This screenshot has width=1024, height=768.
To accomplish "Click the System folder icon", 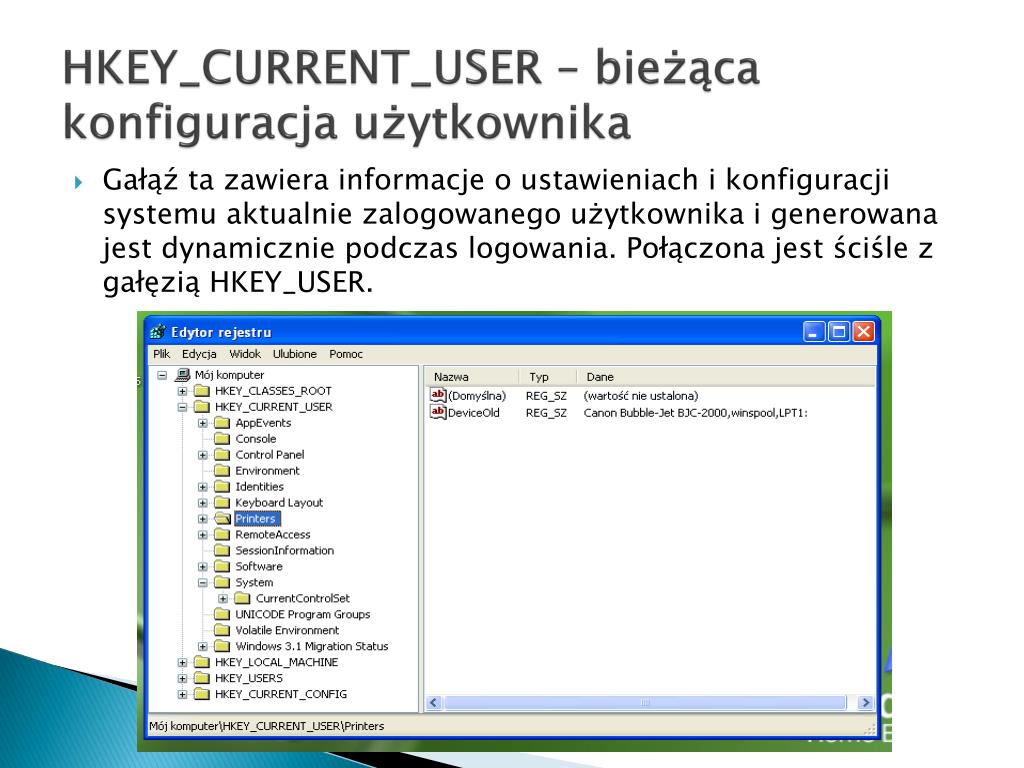I will click(x=223, y=582).
